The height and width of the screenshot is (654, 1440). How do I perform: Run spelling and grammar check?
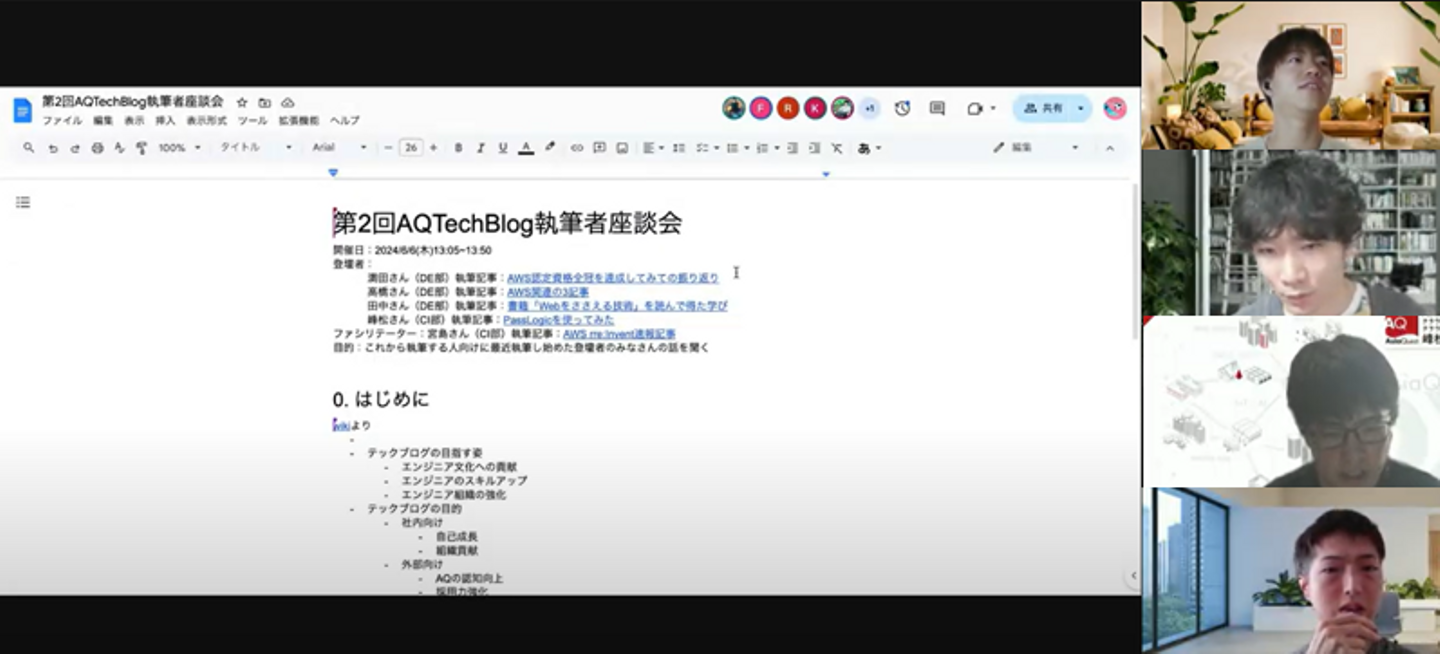point(119,148)
